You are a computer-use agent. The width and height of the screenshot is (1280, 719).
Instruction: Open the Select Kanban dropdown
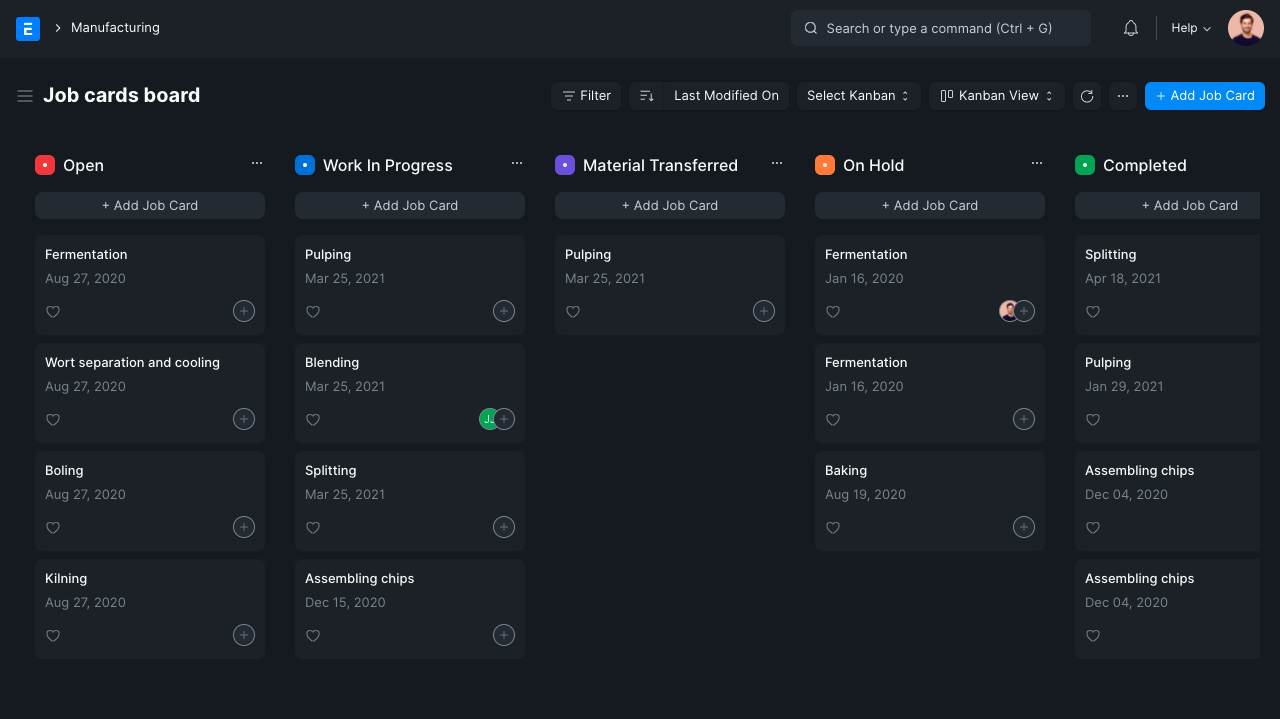click(x=858, y=95)
